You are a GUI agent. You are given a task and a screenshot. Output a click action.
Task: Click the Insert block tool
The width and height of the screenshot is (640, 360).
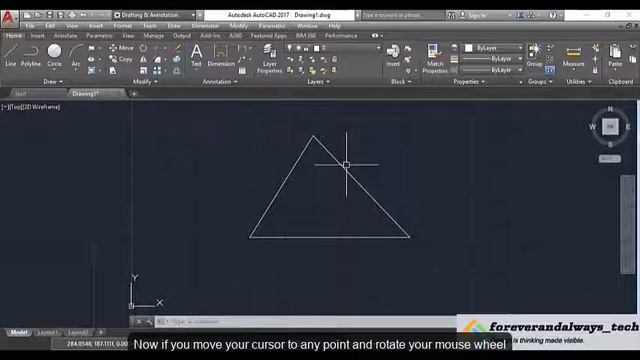[393, 55]
